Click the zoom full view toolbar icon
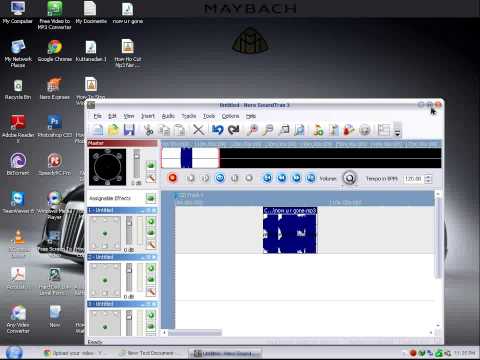 click(x=299, y=130)
